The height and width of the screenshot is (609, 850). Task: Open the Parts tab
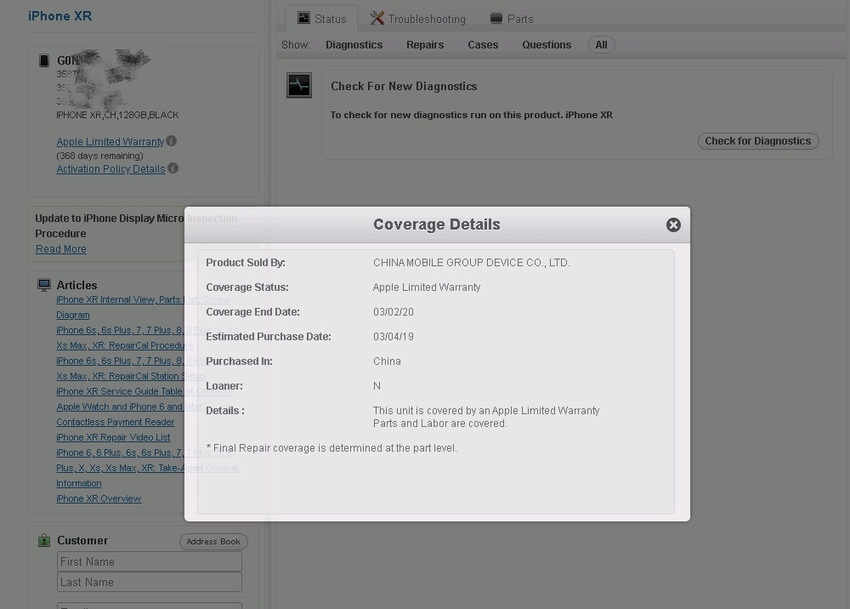coord(511,19)
